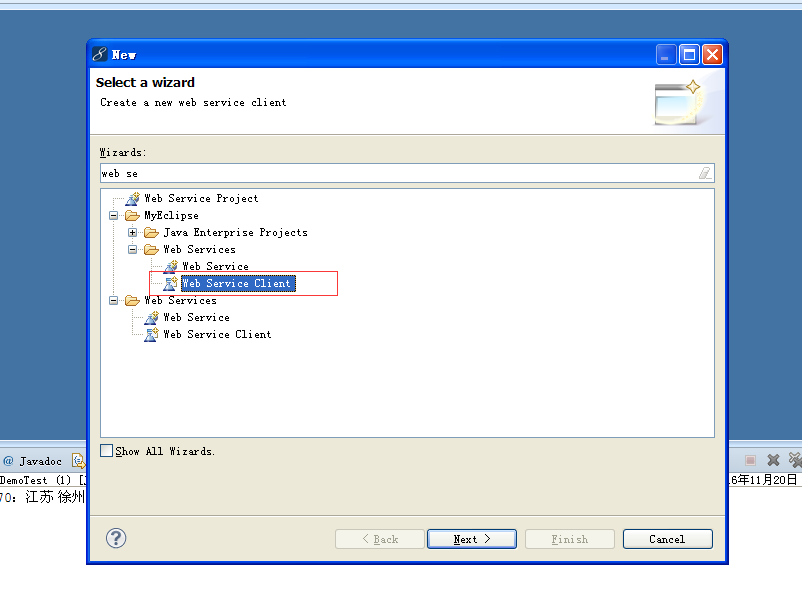Click the icon right of the Javadoc tab

(x=78, y=461)
